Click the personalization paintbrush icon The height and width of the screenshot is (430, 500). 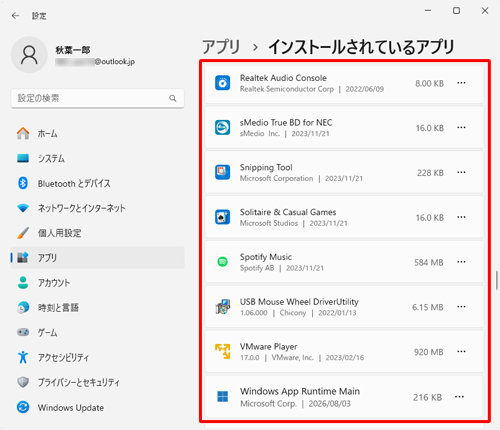[23, 233]
